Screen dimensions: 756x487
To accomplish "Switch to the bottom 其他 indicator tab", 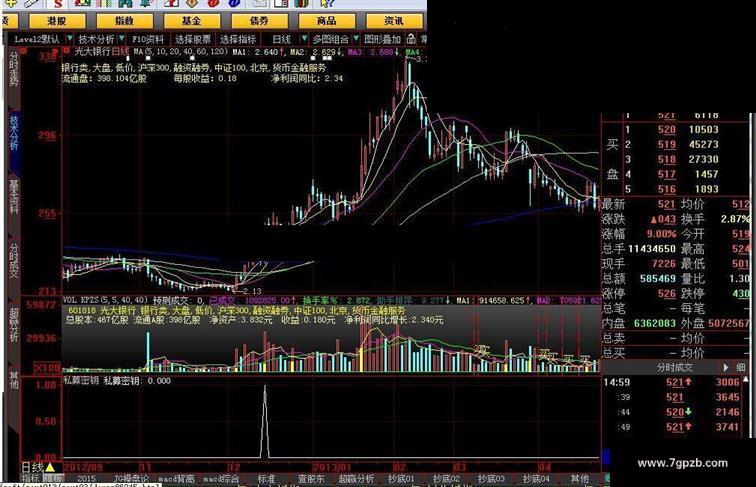I will [580, 479].
